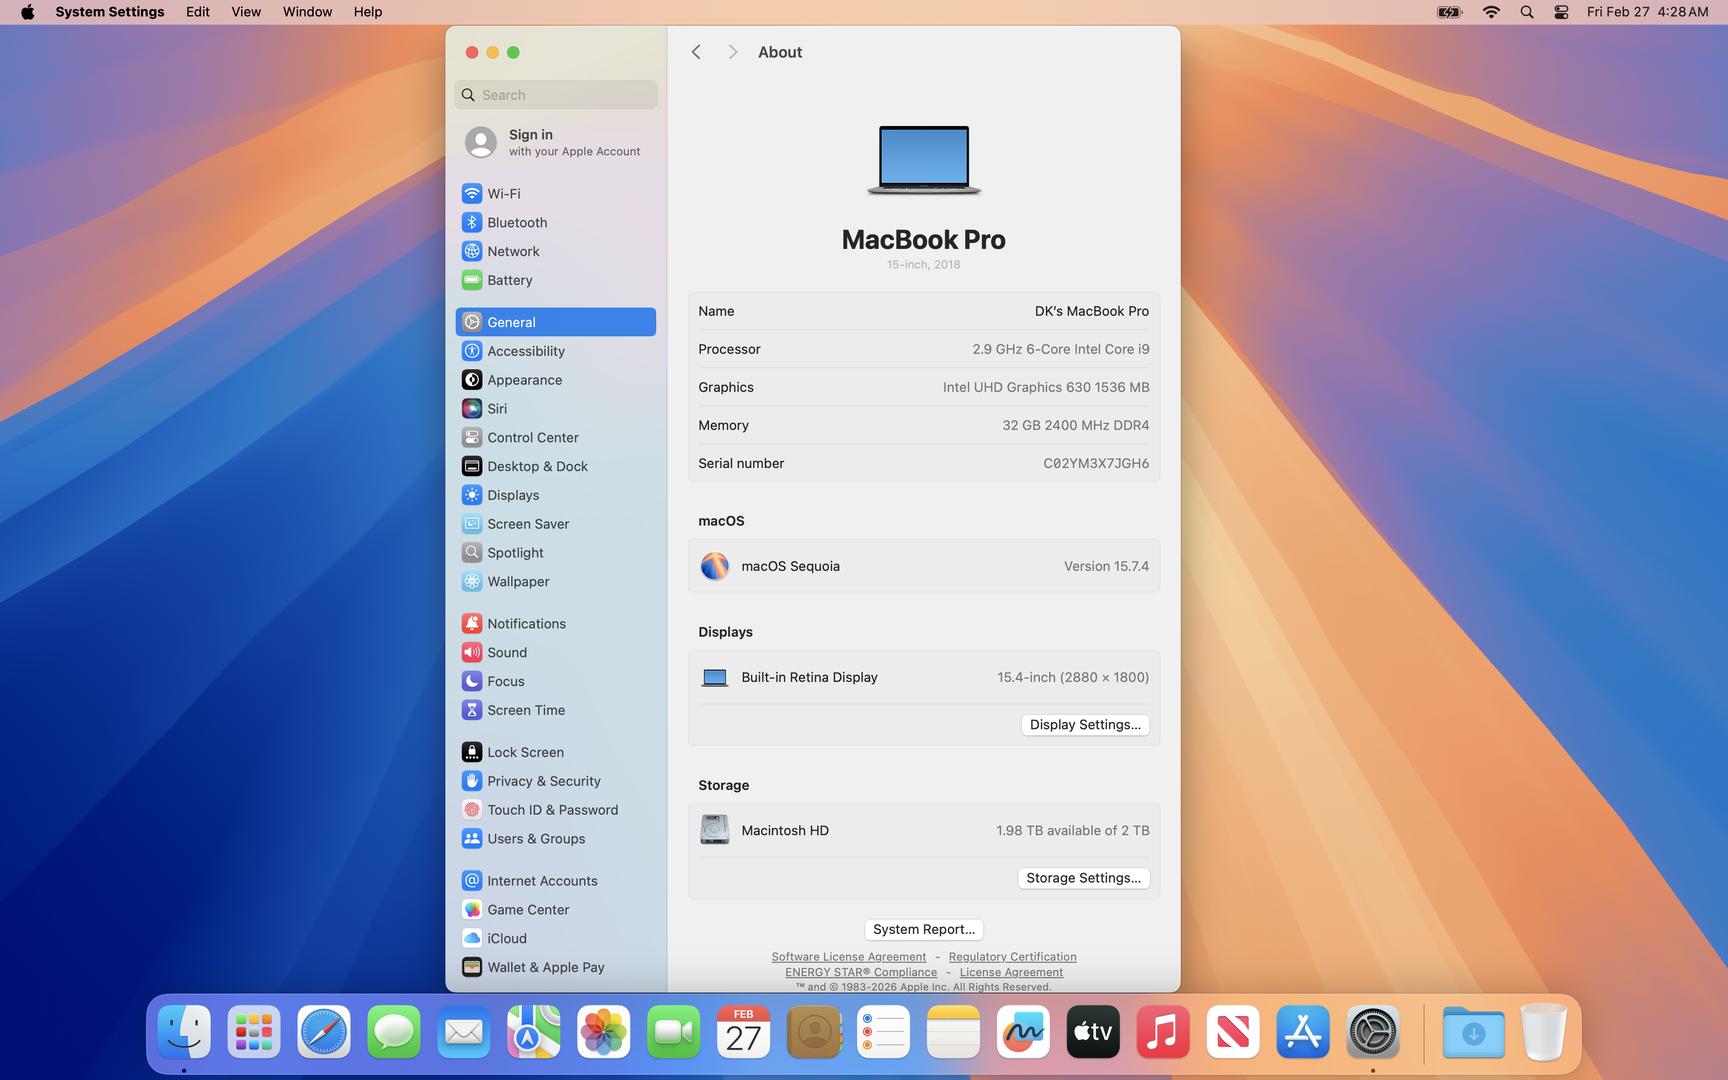1728x1080 pixels.
Task: Open Siri settings
Action: click(497, 408)
